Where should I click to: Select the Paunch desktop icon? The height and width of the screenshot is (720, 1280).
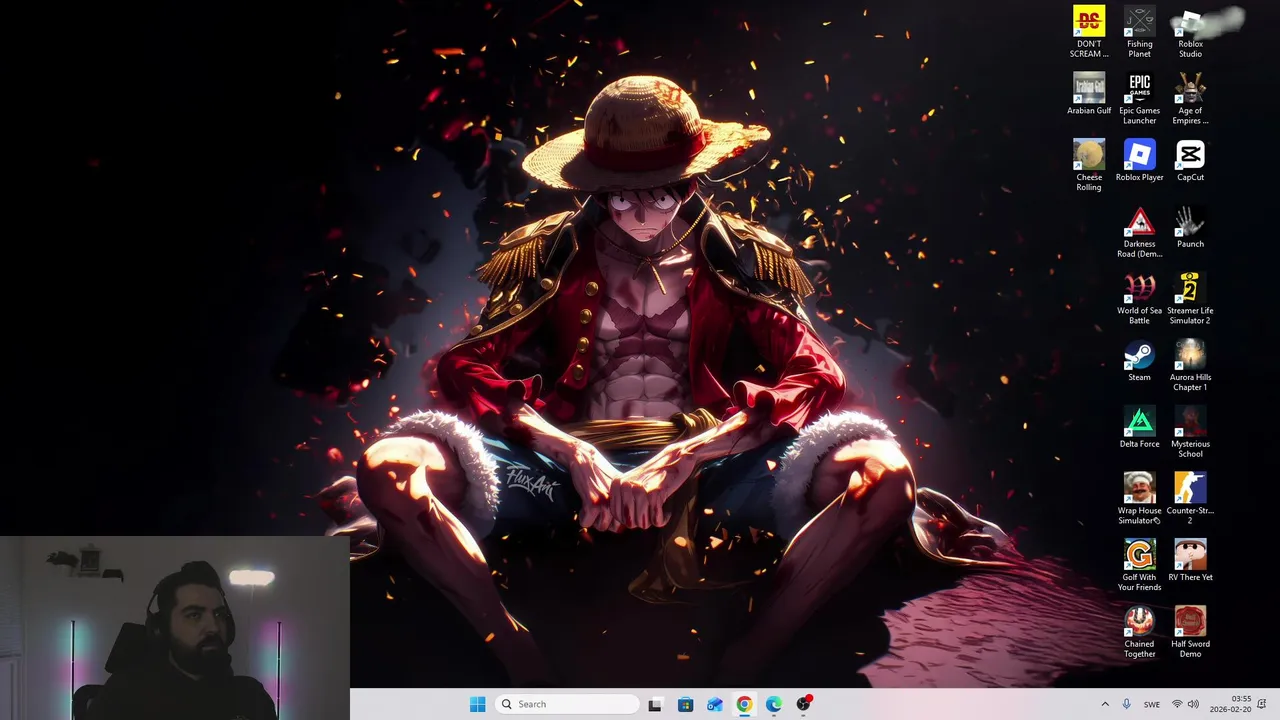coord(1190,227)
